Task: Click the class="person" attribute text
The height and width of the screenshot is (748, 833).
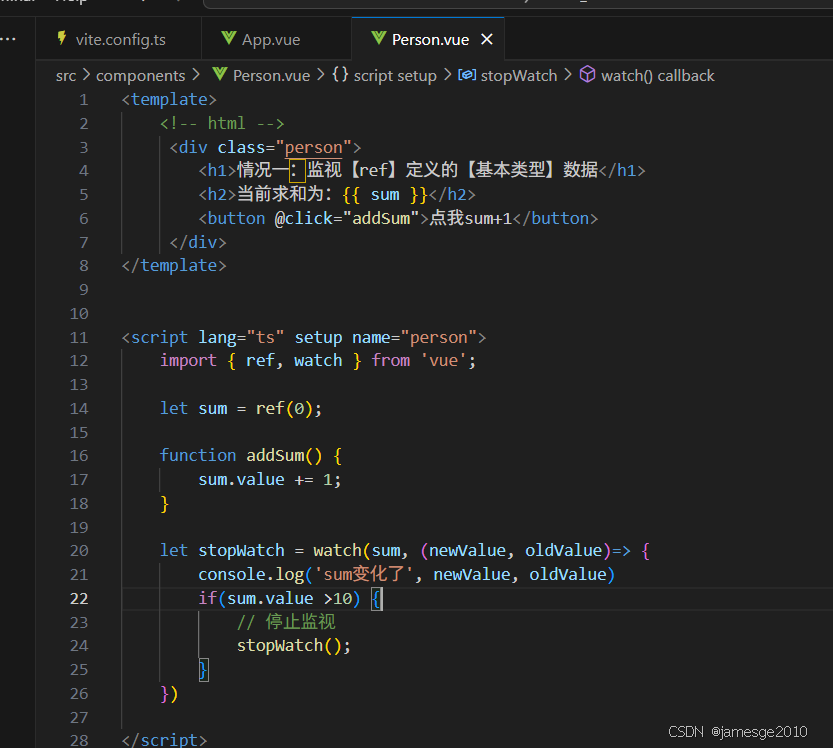Action: 284,147
